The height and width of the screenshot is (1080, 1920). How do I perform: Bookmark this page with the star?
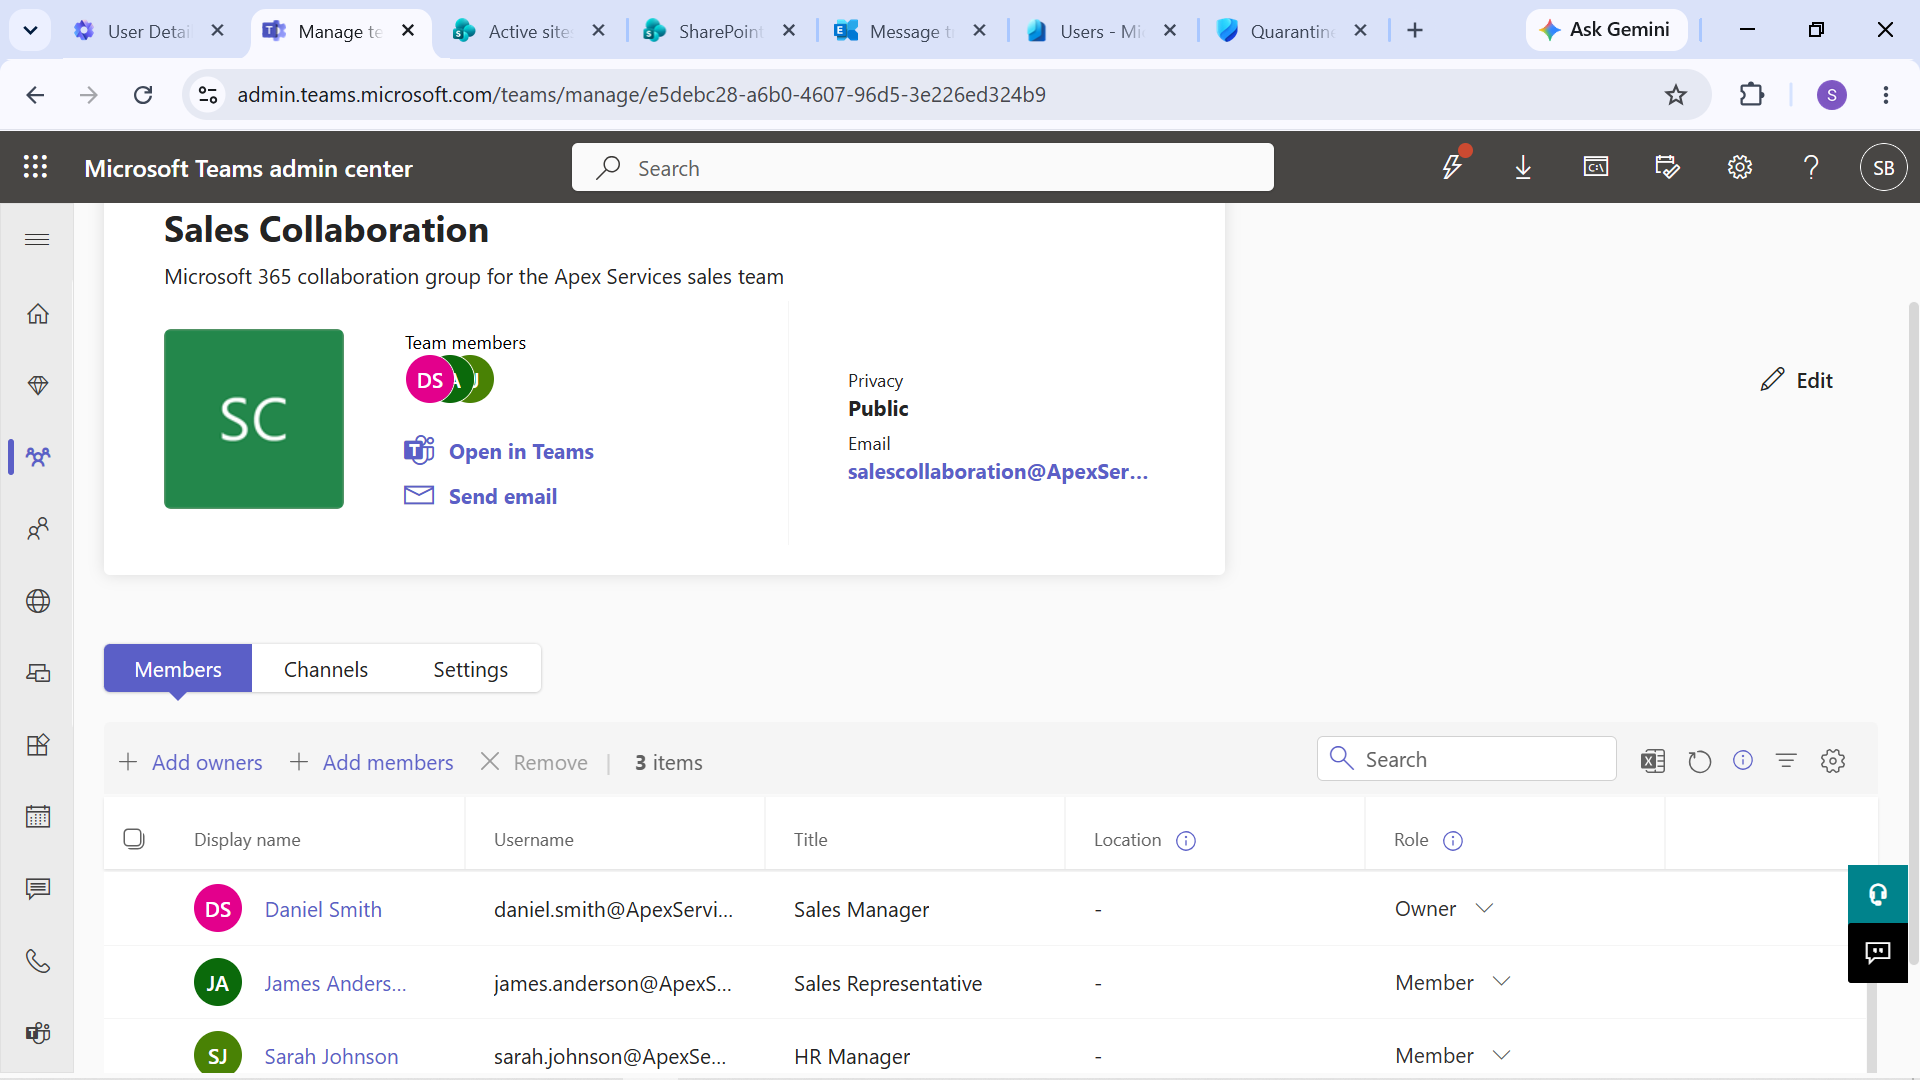pos(1676,95)
